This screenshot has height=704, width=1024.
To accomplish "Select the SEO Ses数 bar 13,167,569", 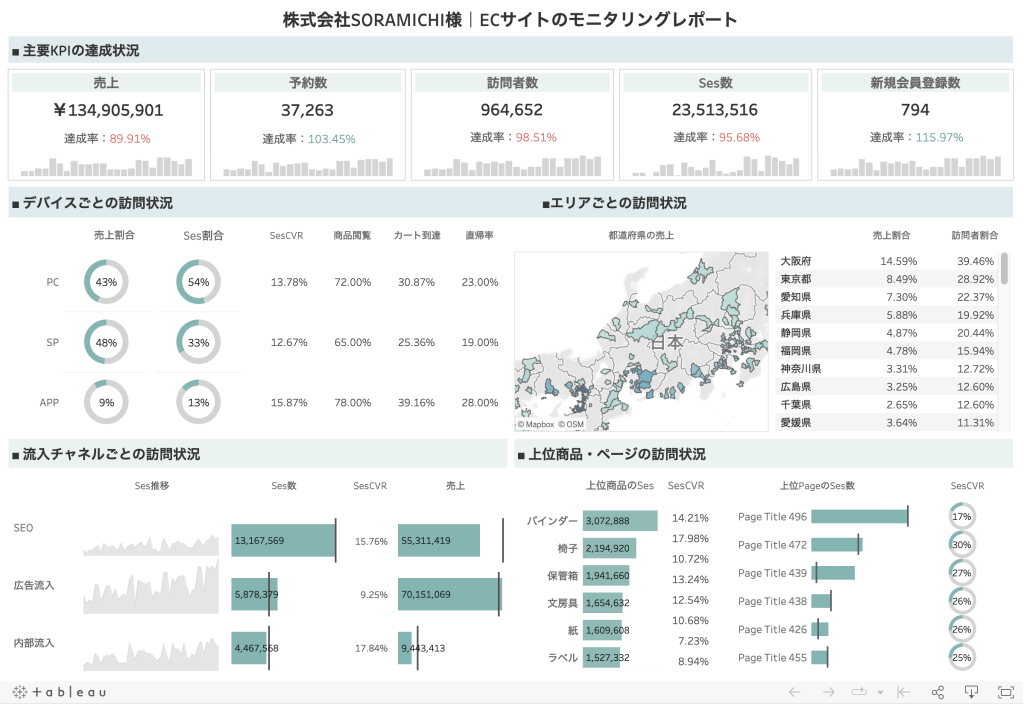I will coord(283,541).
